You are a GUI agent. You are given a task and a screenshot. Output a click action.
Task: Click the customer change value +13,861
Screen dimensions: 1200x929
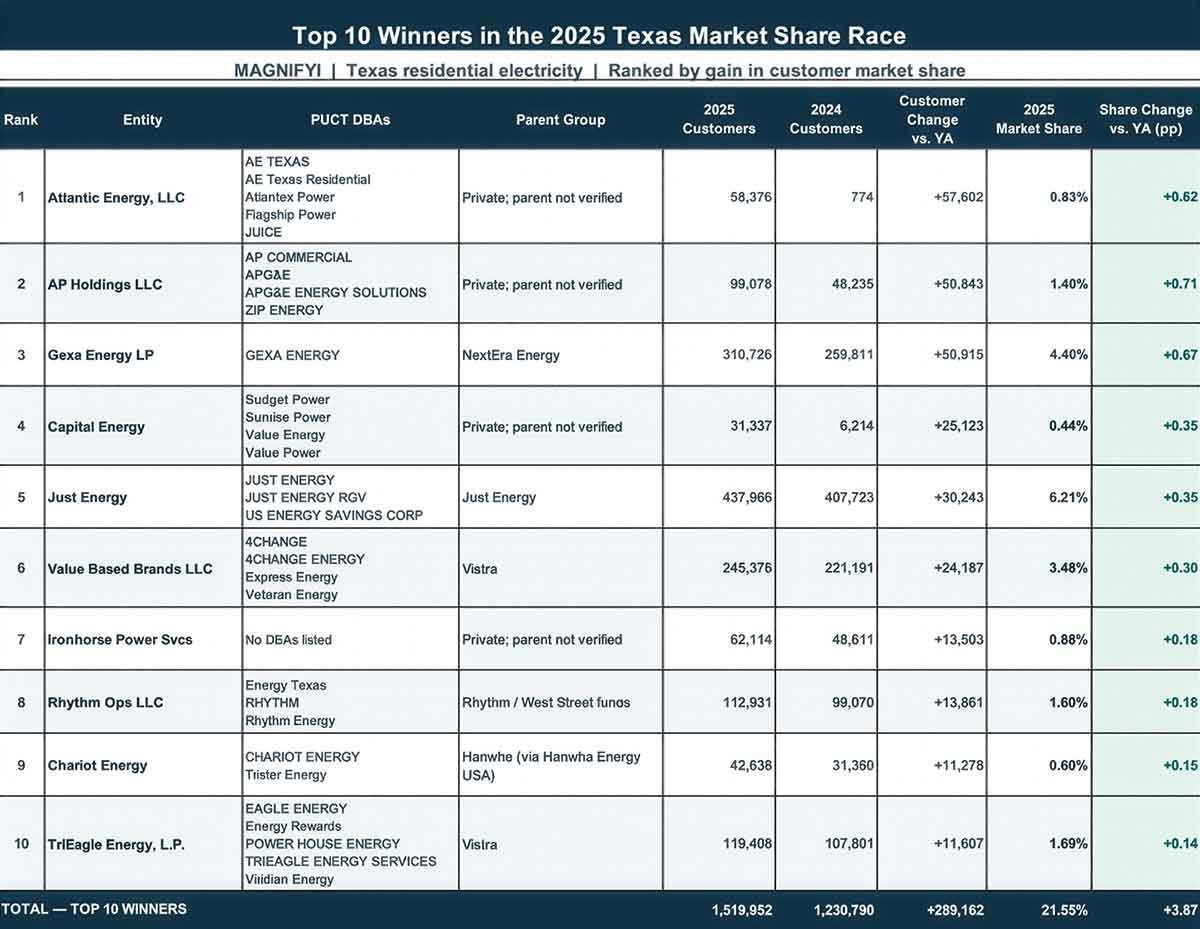tap(958, 702)
